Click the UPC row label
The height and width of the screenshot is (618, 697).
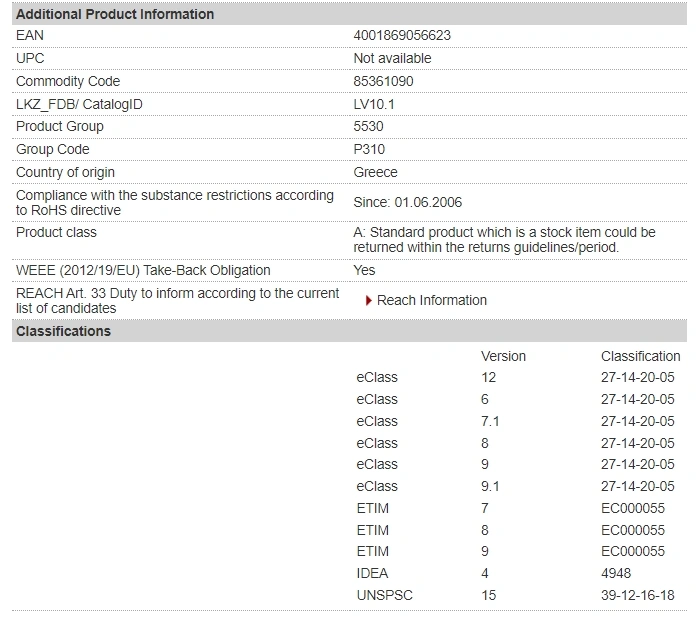point(30,58)
